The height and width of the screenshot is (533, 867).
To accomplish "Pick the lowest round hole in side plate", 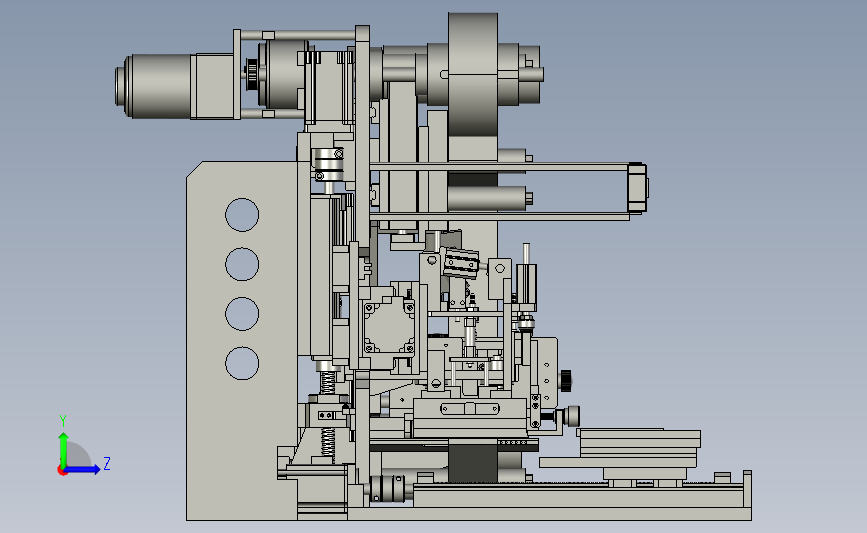I will tap(242, 363).
